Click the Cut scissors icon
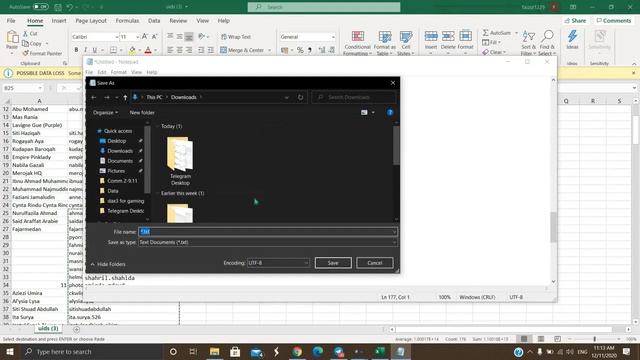The image size is (640, 360). 25,33
